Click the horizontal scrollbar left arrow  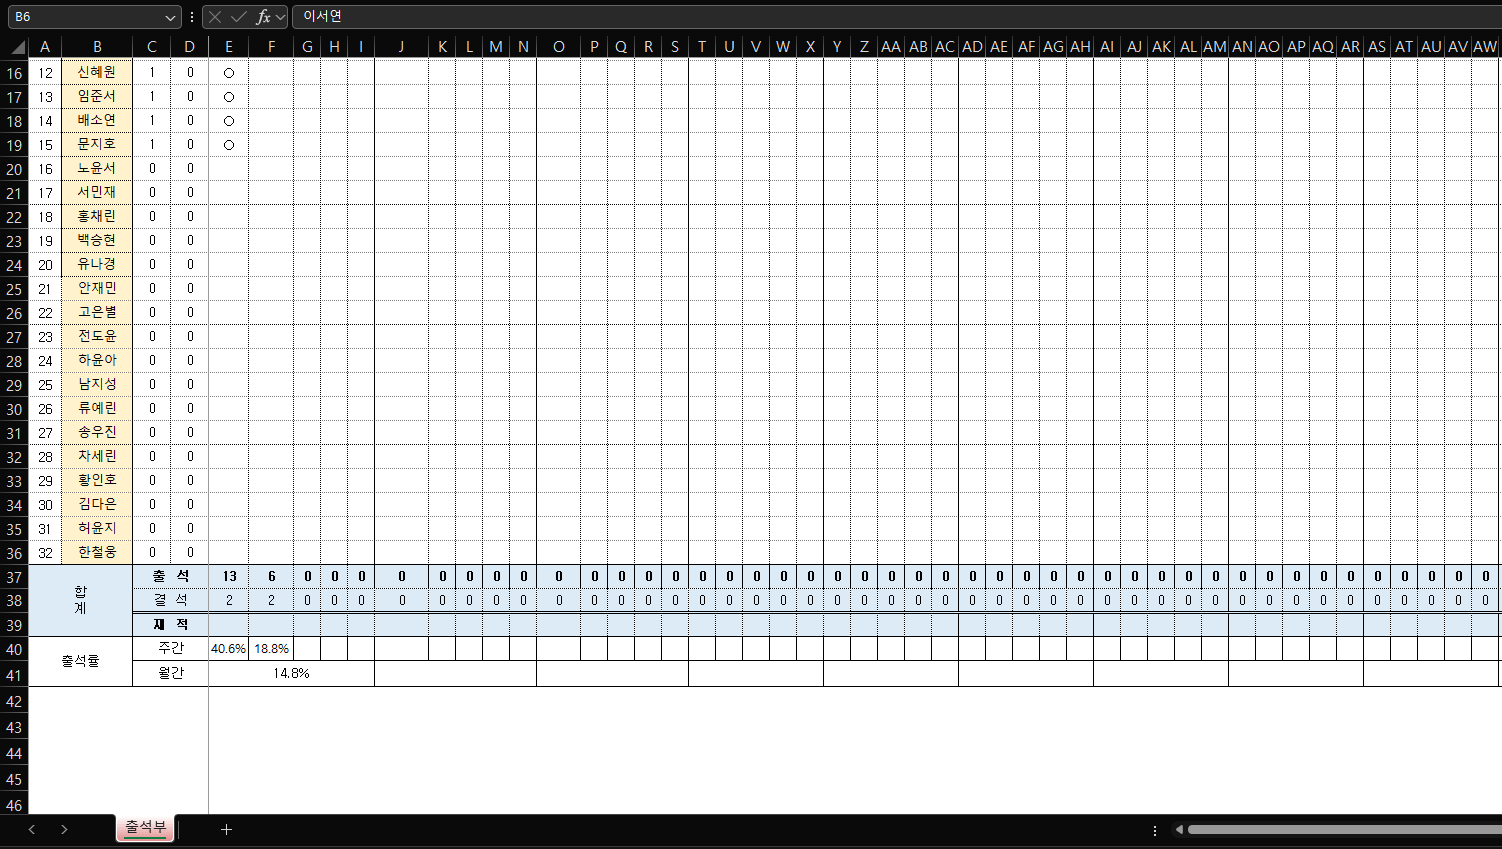point(1180,829)
